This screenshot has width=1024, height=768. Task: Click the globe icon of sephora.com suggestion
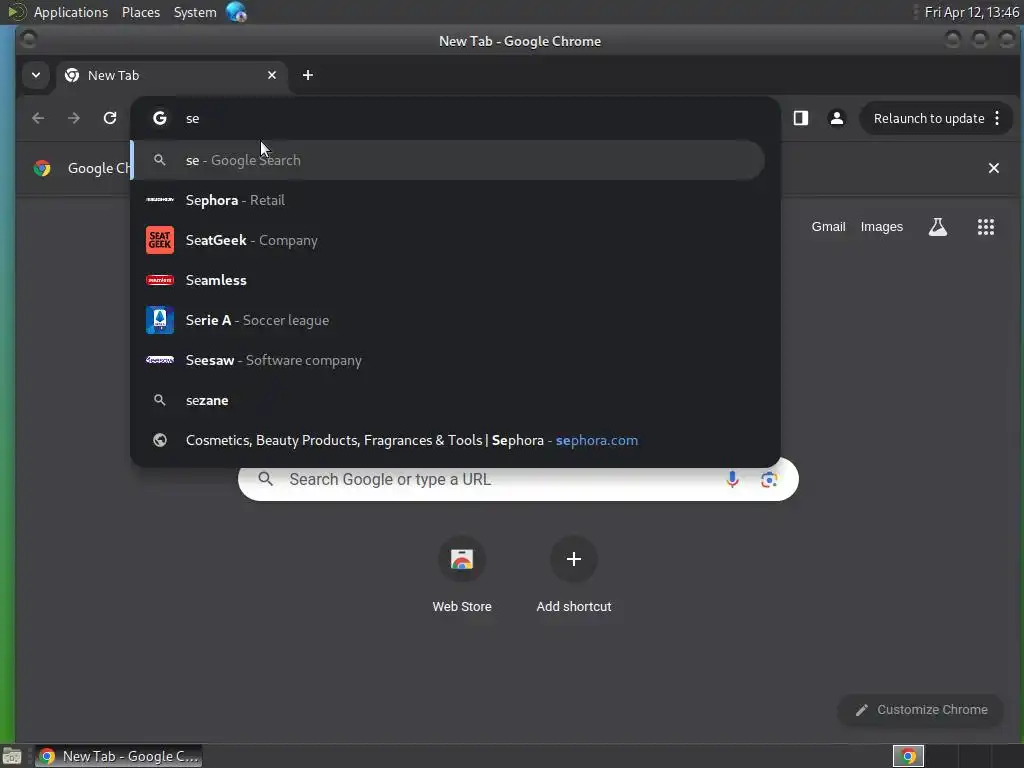pos(160,440)
